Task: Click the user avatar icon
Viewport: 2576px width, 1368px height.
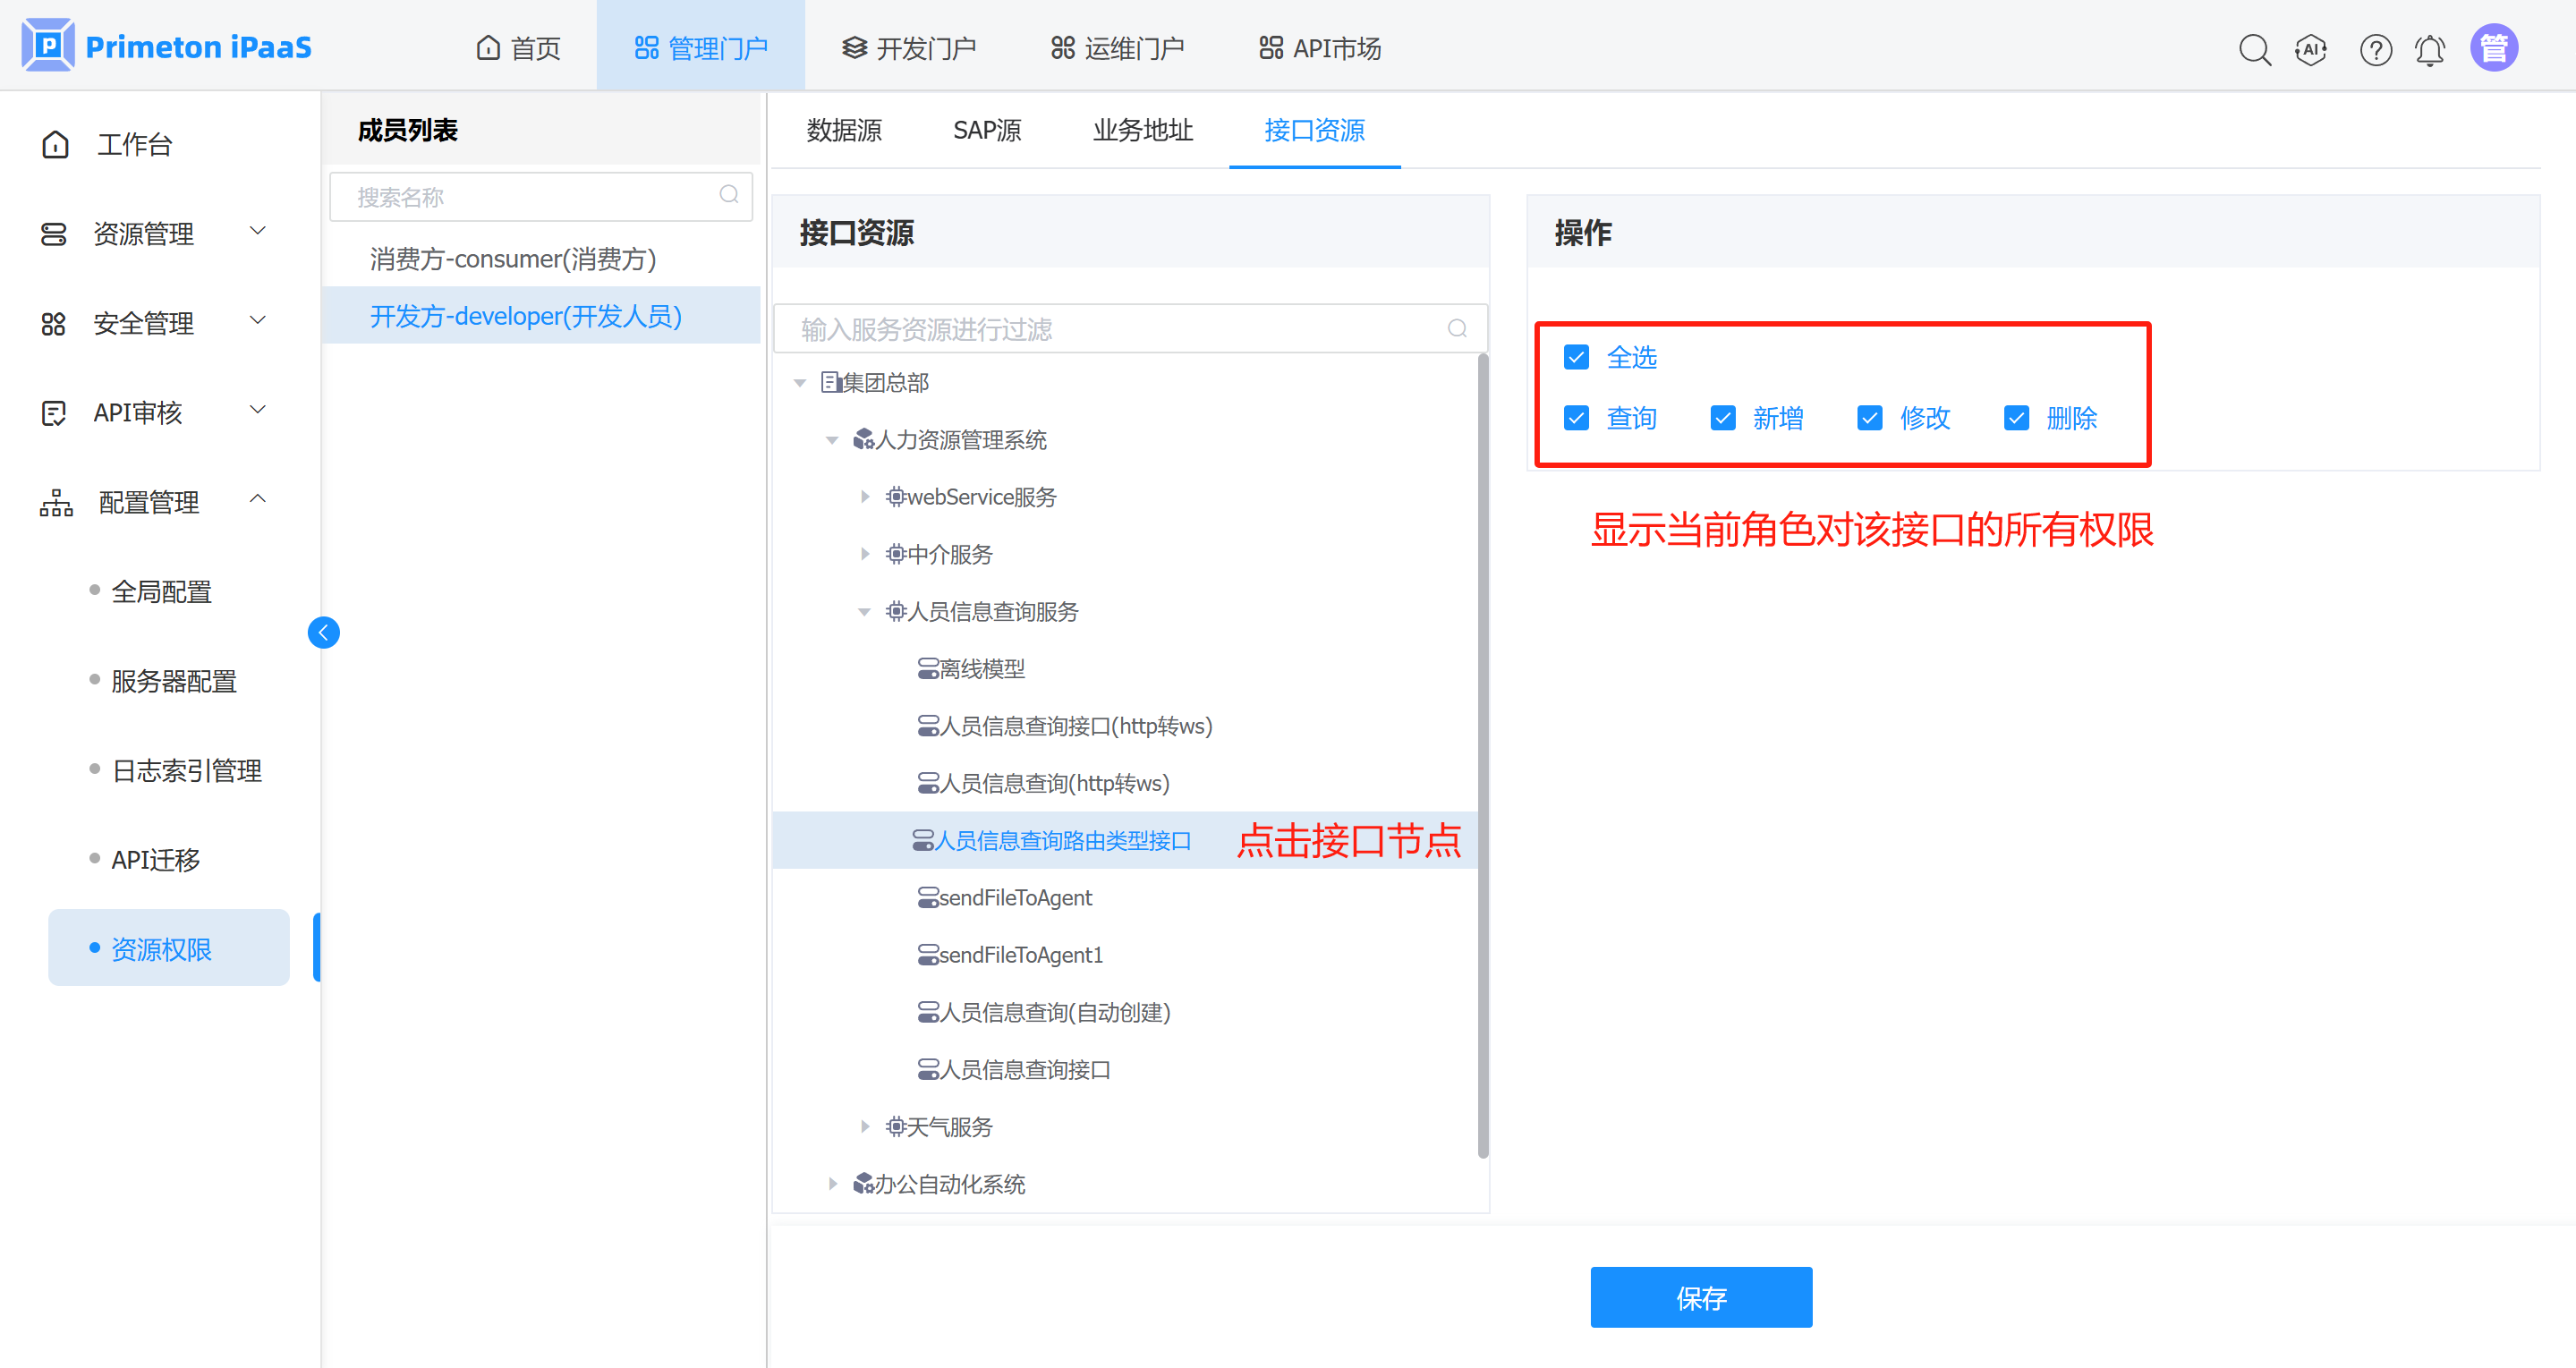Action: (2494, 48)
